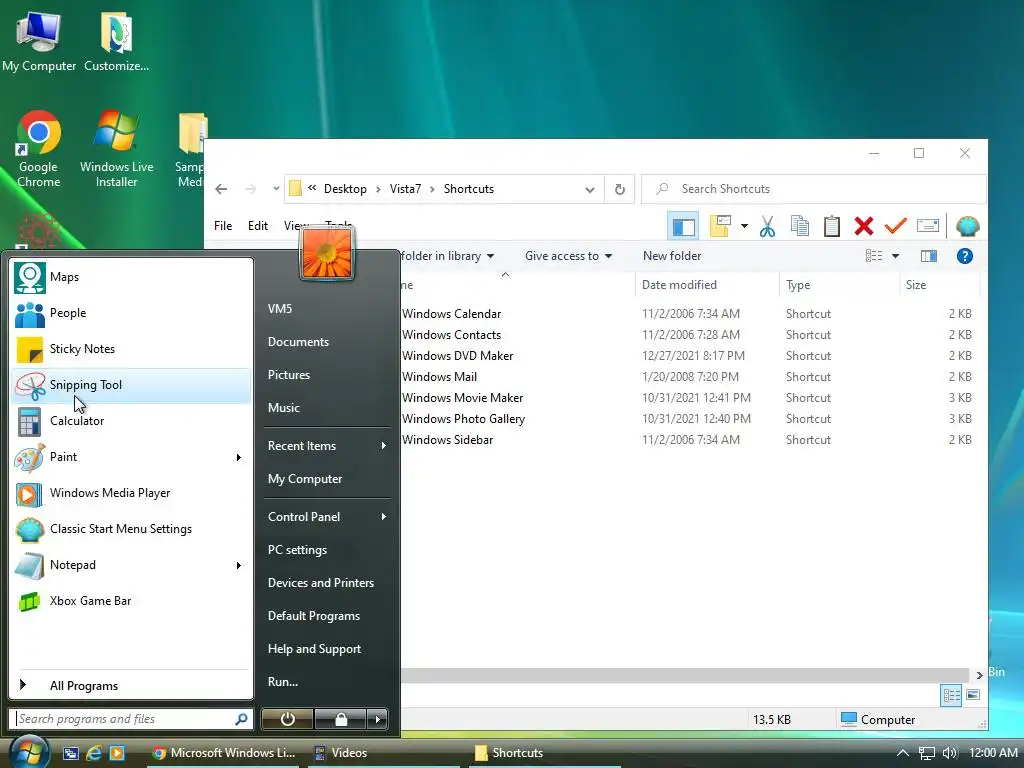Screen dimensions: 1024x768
Task: Click the volume tray icon
Action: click(950, 753)
